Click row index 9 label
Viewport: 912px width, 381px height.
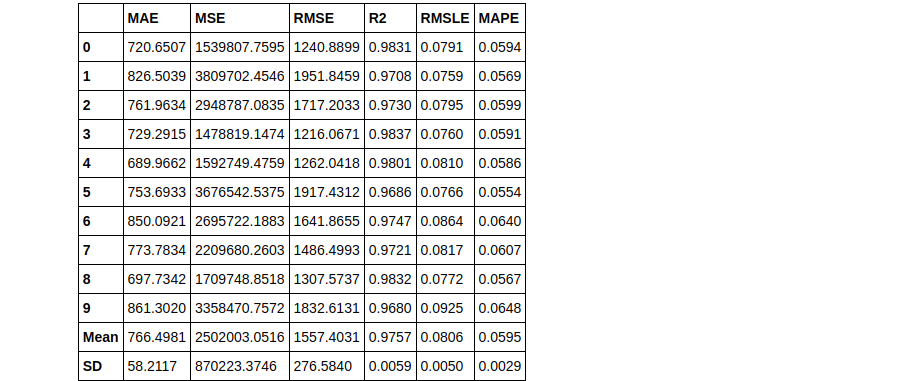87,308
